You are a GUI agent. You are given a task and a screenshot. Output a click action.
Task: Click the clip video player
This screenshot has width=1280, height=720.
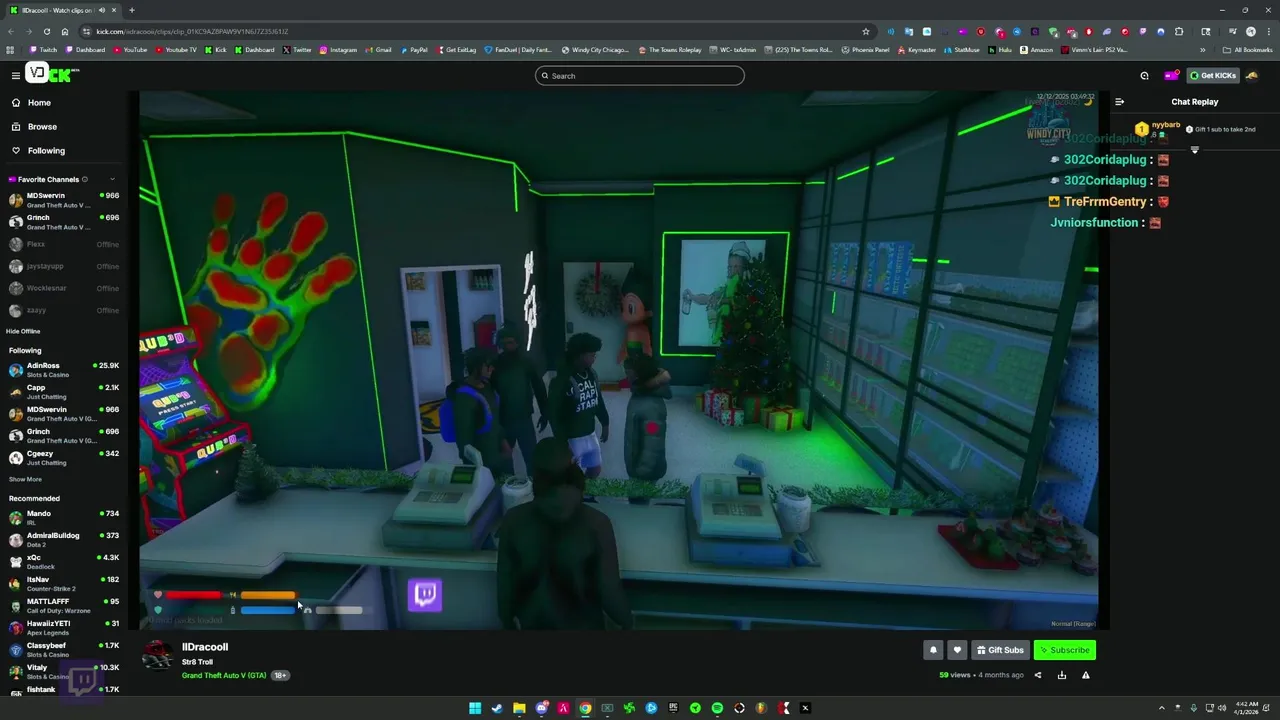click(x=619, y=361)
